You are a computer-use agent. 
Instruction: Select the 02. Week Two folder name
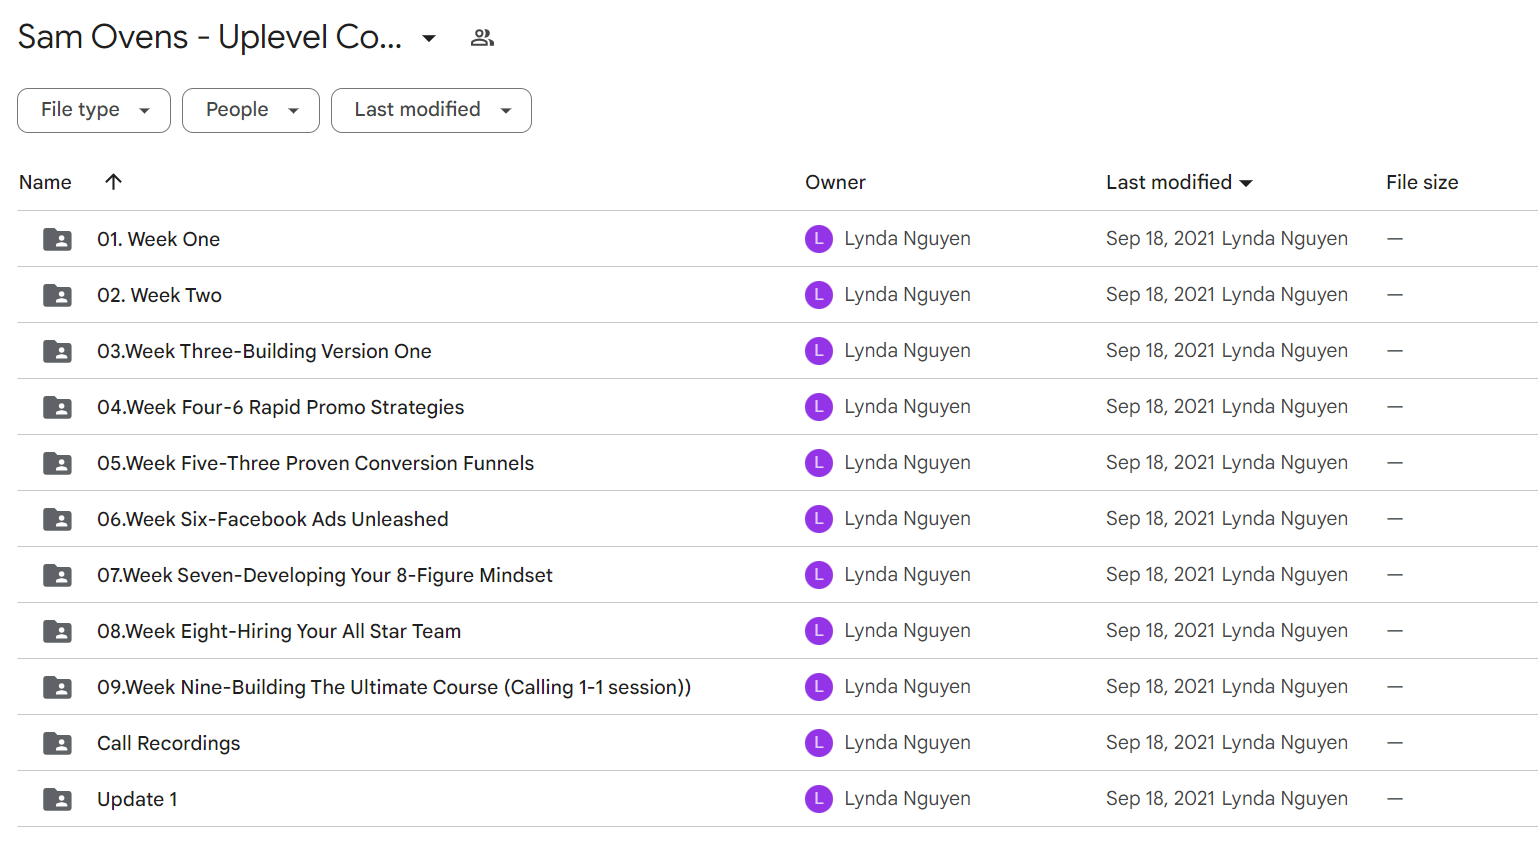pyautogui.click(x=159, y=295)
